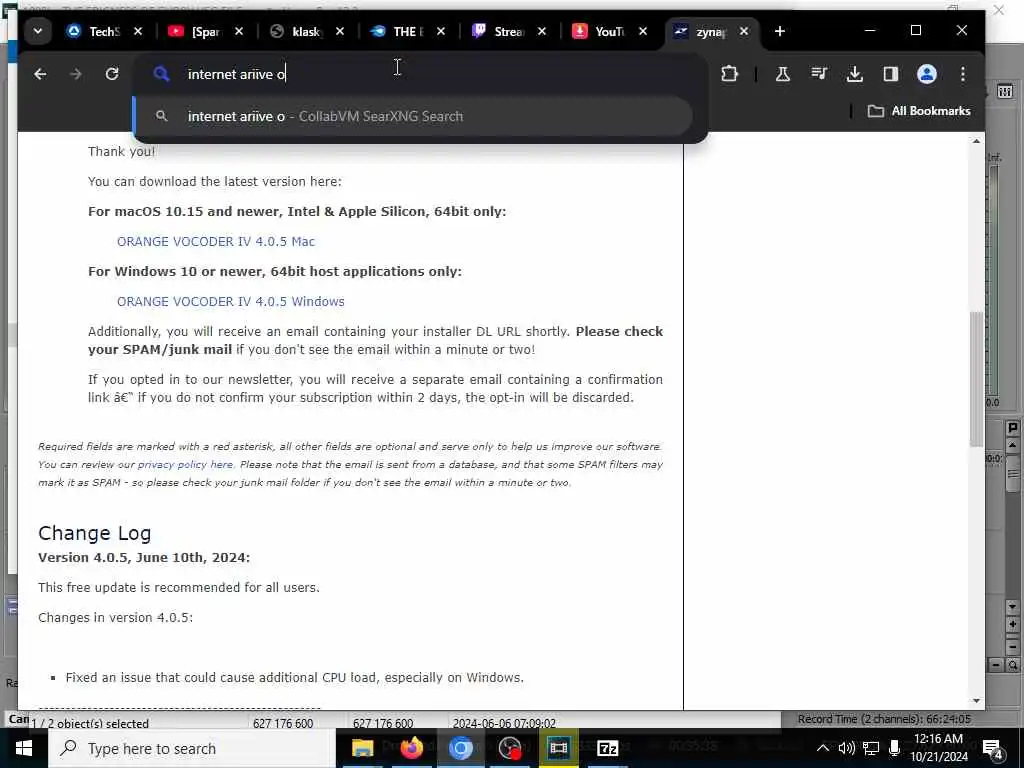The height and width of the screenshot is (768, 1024).
Task: Show hidden system tray icons
Action: pos(823,748)
